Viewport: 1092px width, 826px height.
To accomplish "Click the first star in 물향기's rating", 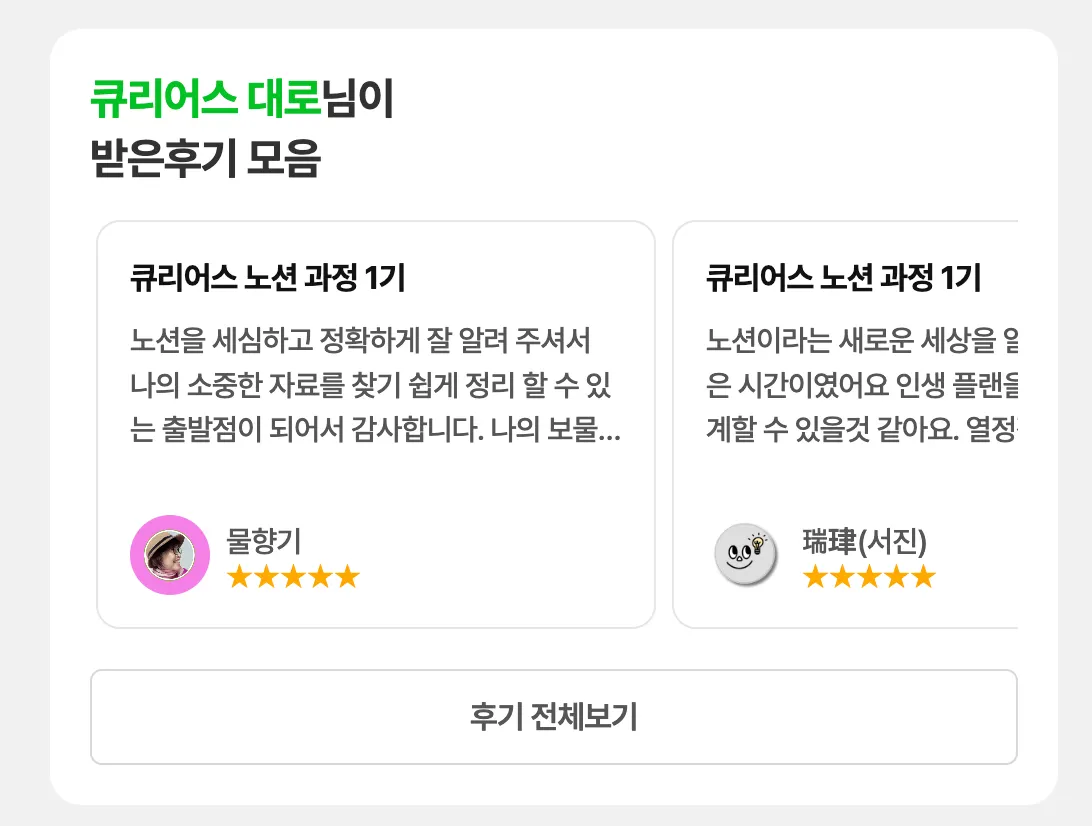I will (239, 577).
